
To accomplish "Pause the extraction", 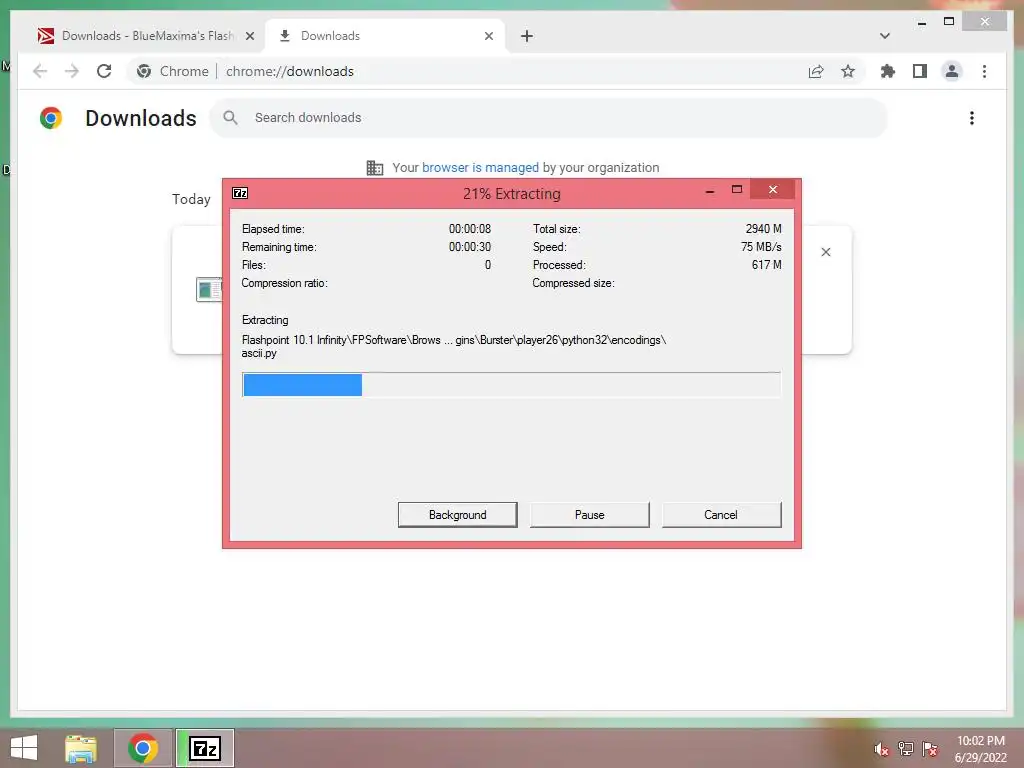I will tap(590, 515).
